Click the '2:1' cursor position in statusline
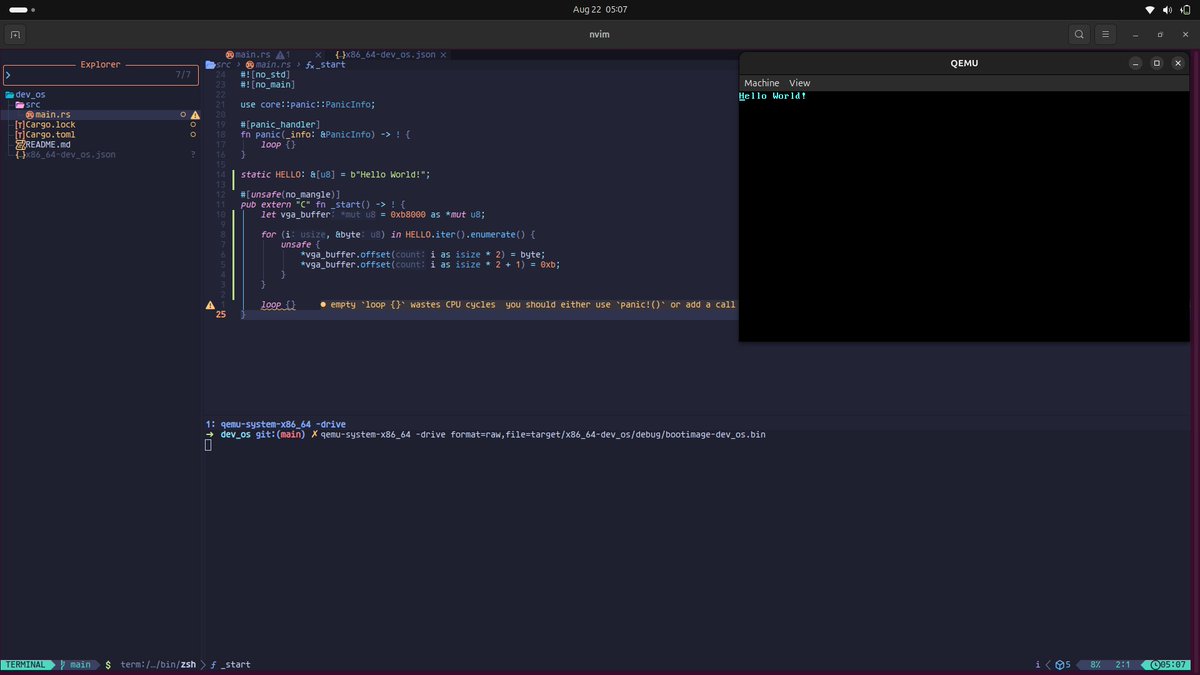Image resolution: width=1200 pixels, height=675 pixels. point(1123,664)
